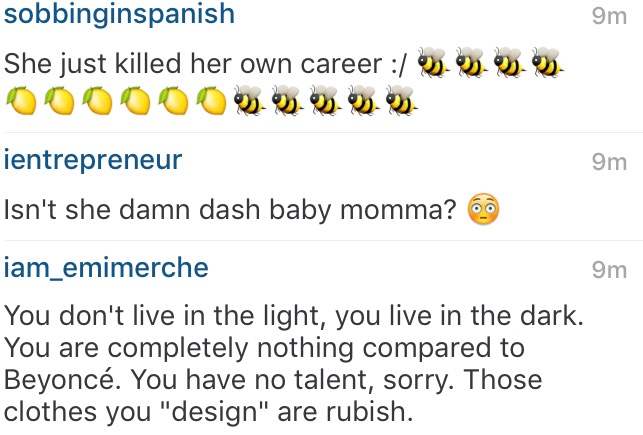Open the ientrepreneur user profile
The width and height of the screenshot is (643, 435).
93,160
